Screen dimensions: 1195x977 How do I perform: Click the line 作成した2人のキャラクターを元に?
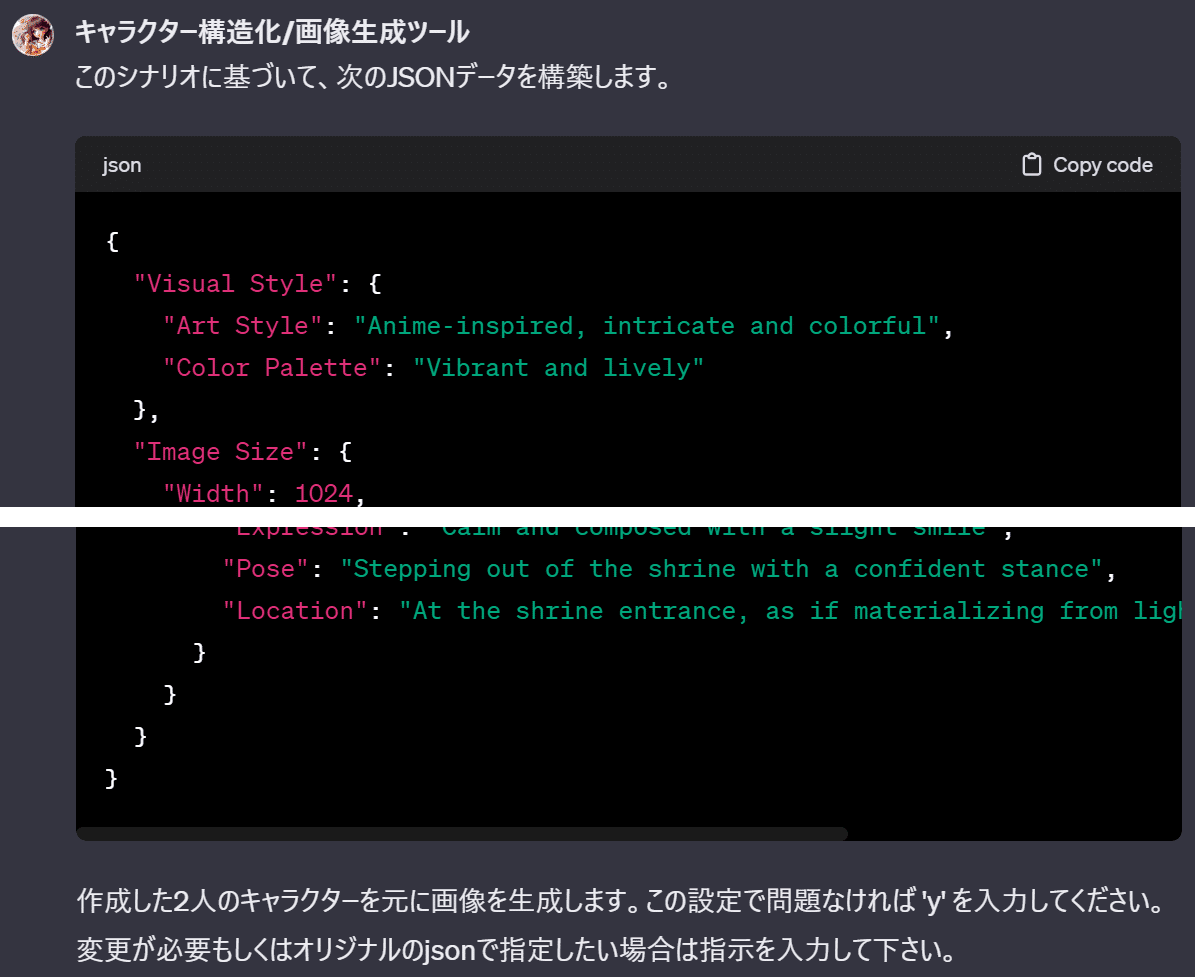point(622,901)
